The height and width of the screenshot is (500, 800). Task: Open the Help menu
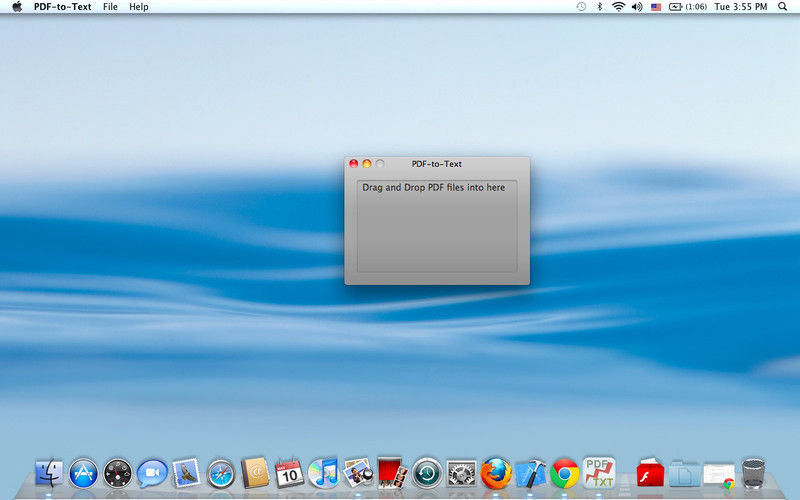(x=138, y=7)
